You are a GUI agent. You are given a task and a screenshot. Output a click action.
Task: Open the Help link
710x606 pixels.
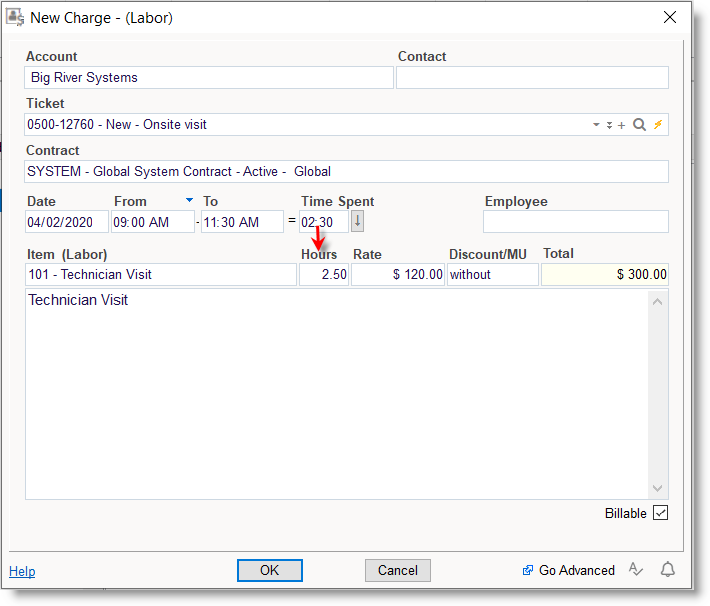pos(22,571)
